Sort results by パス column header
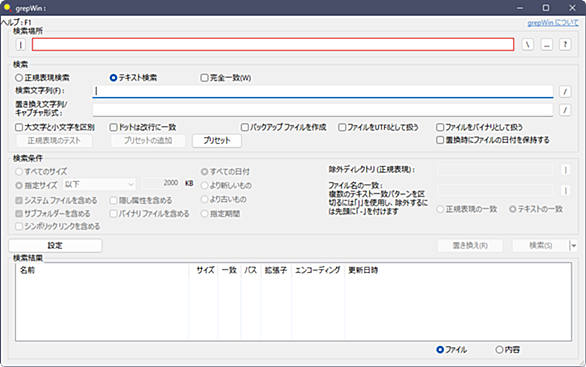The width and height of the screenshot is (586, 367). coord(250,270)
